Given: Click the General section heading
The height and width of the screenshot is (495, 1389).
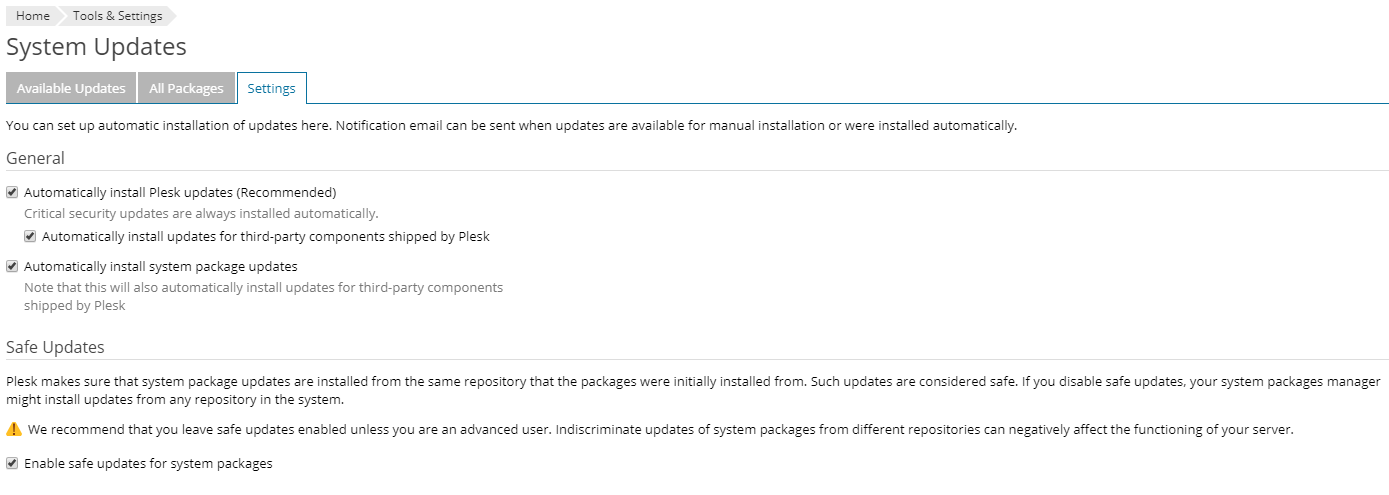Looking at the screenshot, I should pos(35,158).
